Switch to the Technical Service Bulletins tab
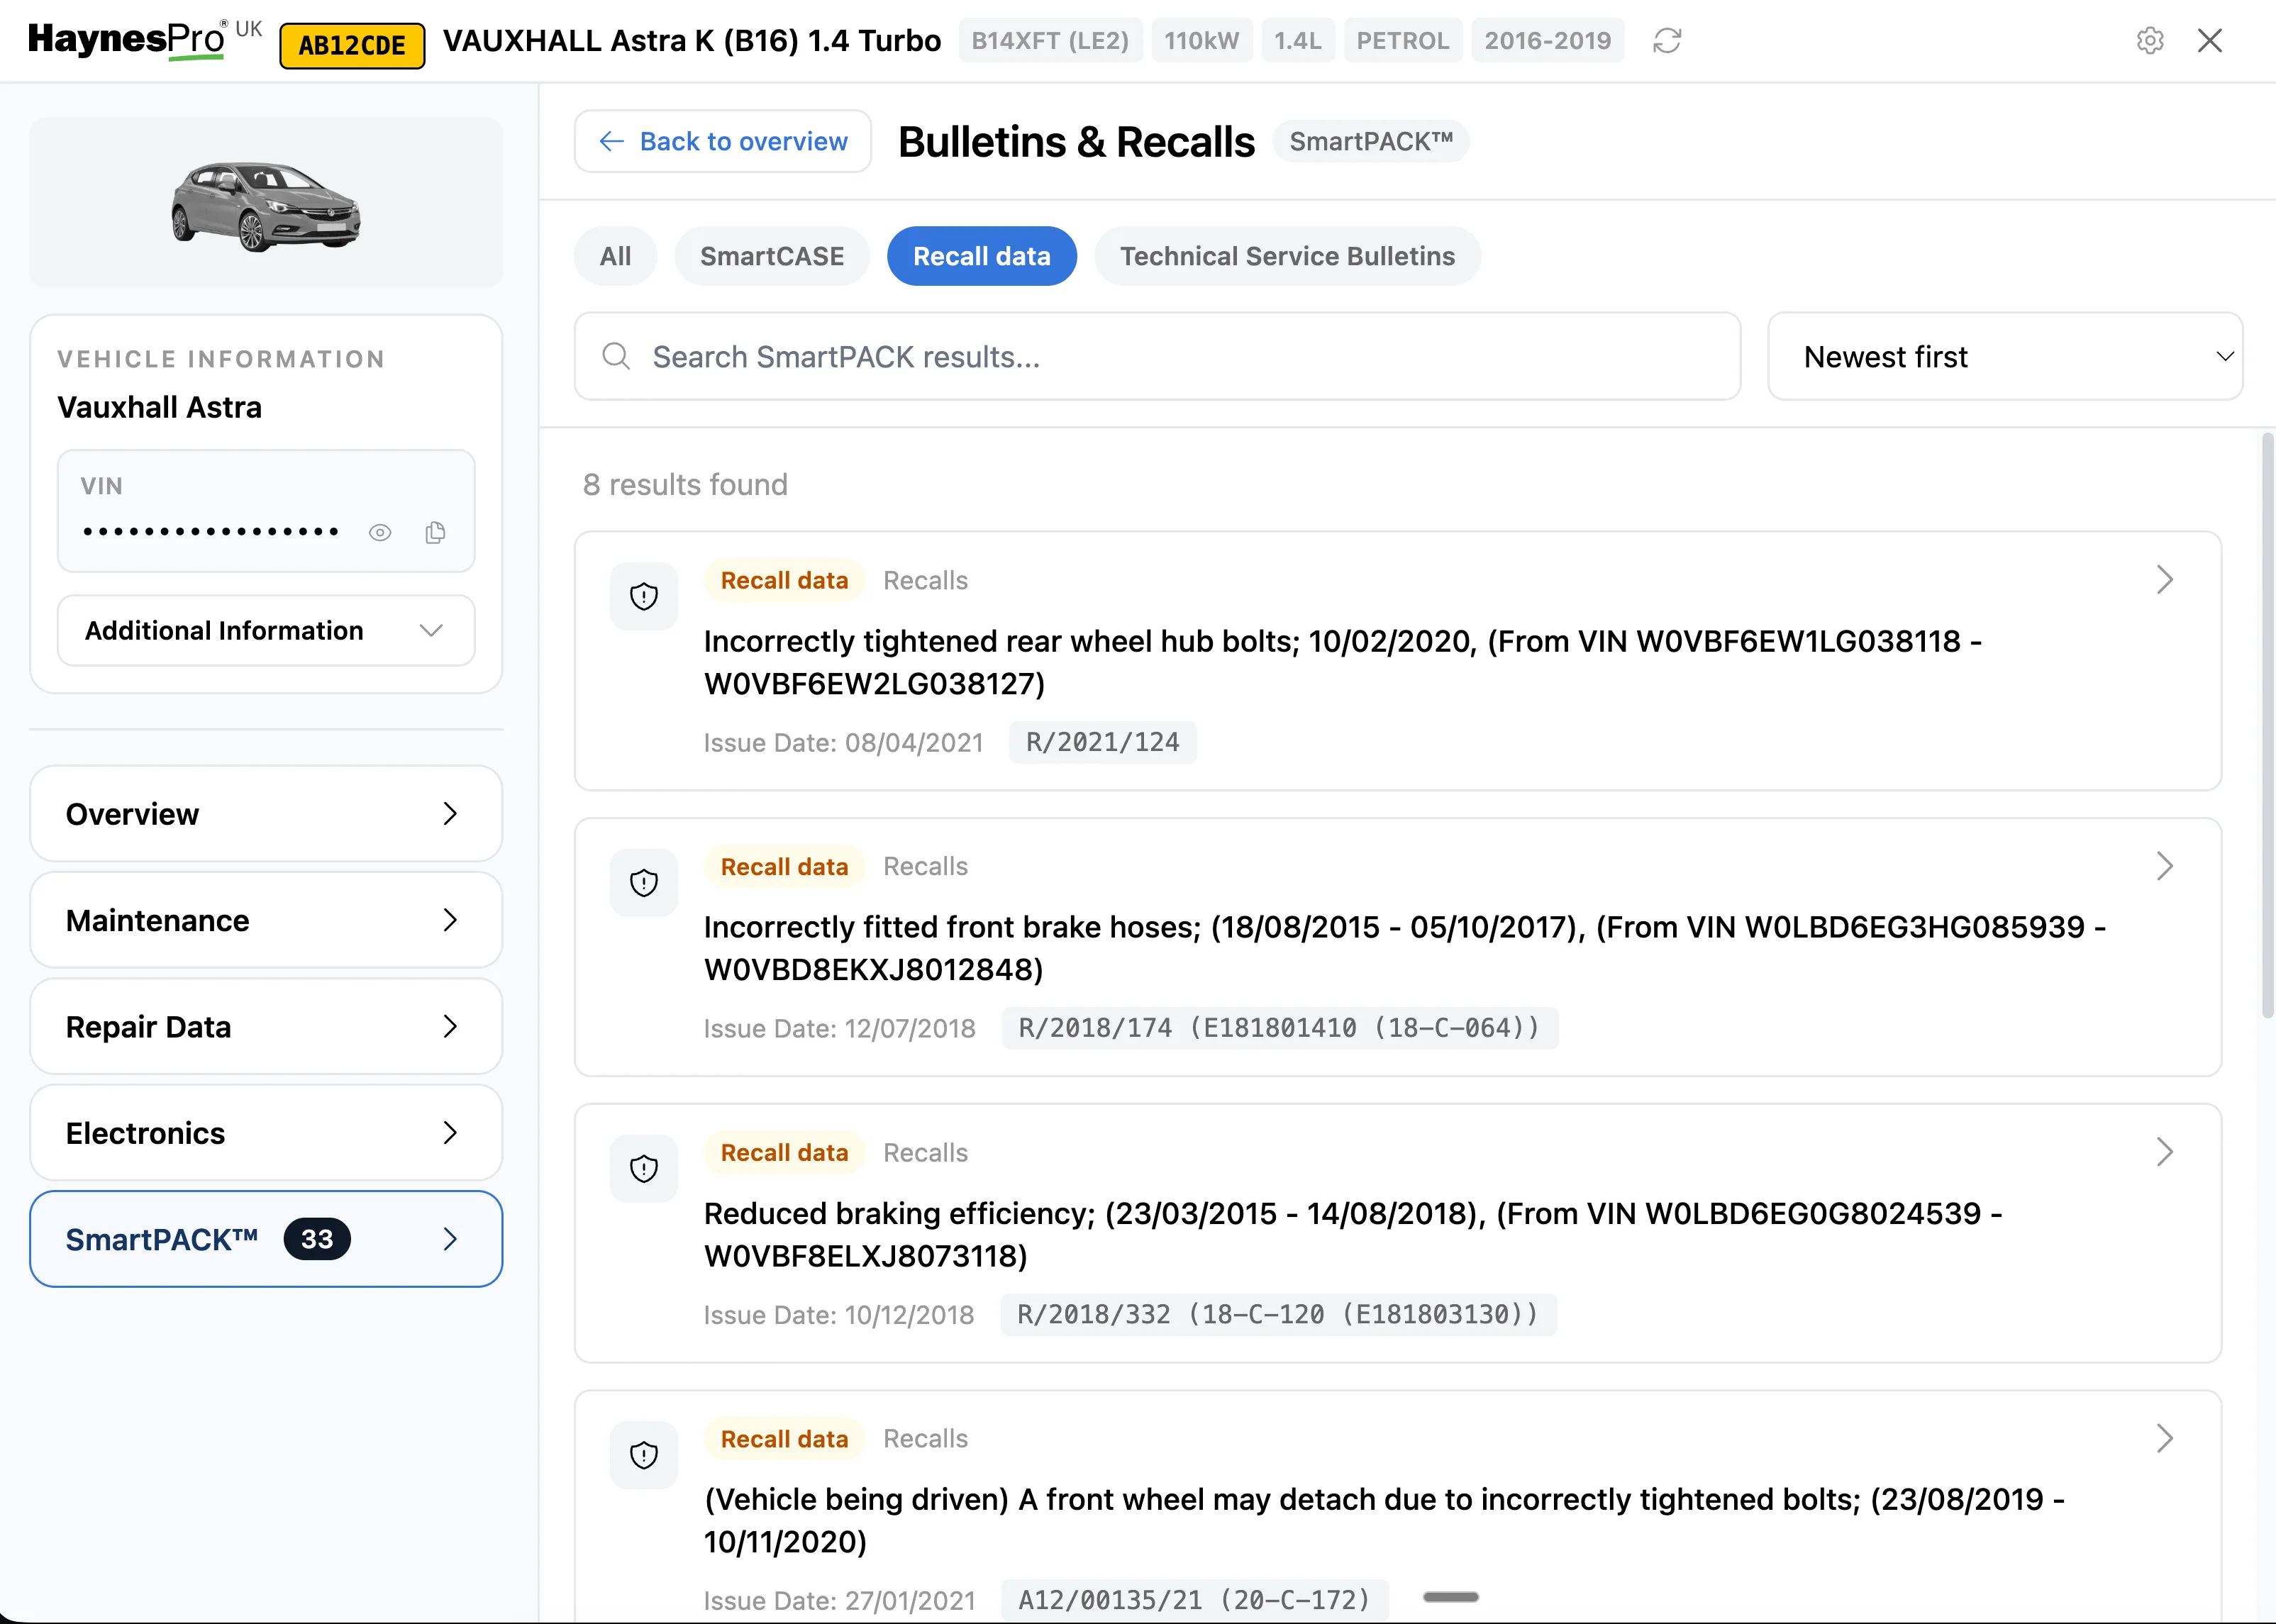The image size is (2276, 1624). coord(1288,255)
